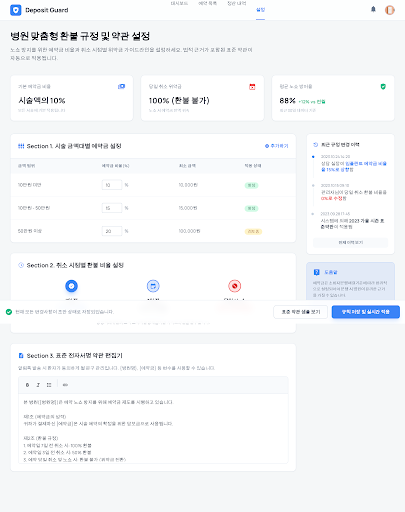Click the '100% (환불 불가)' value
405x512 pixels.
point(179,100)
